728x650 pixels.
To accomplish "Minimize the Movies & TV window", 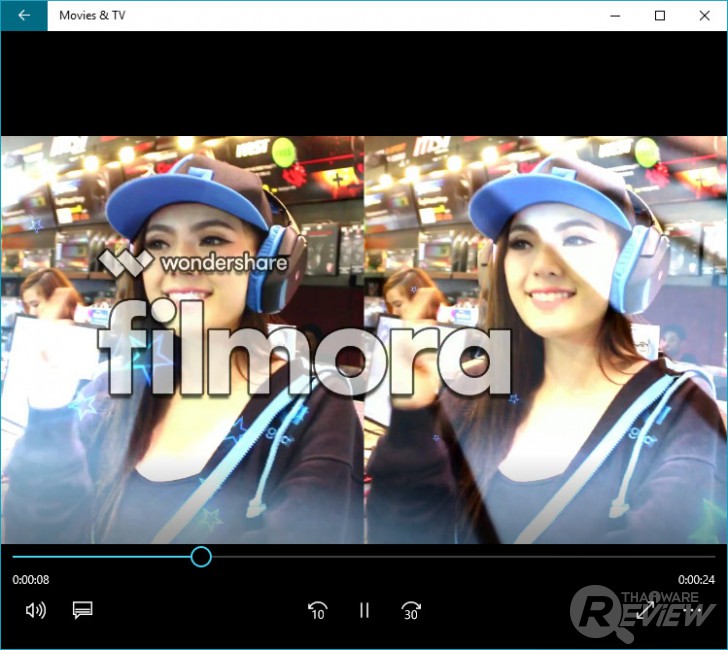I will 615,16.
